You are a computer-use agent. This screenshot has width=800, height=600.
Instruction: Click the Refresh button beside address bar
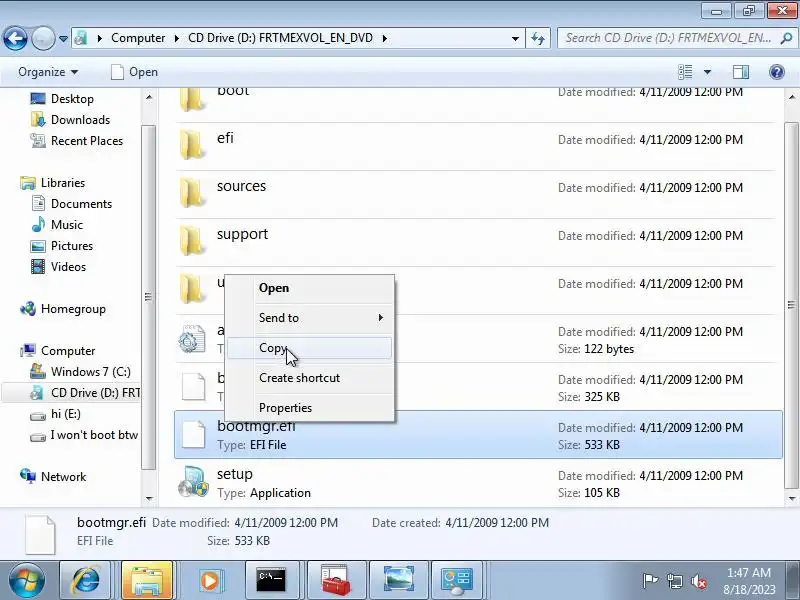click(x=538, y=38)
